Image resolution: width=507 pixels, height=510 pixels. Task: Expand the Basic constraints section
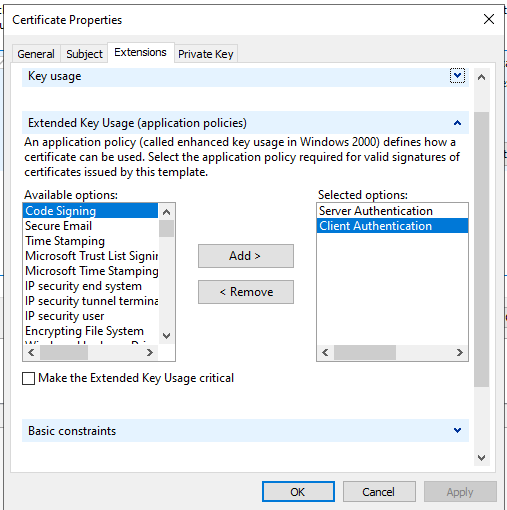(457, 430)
